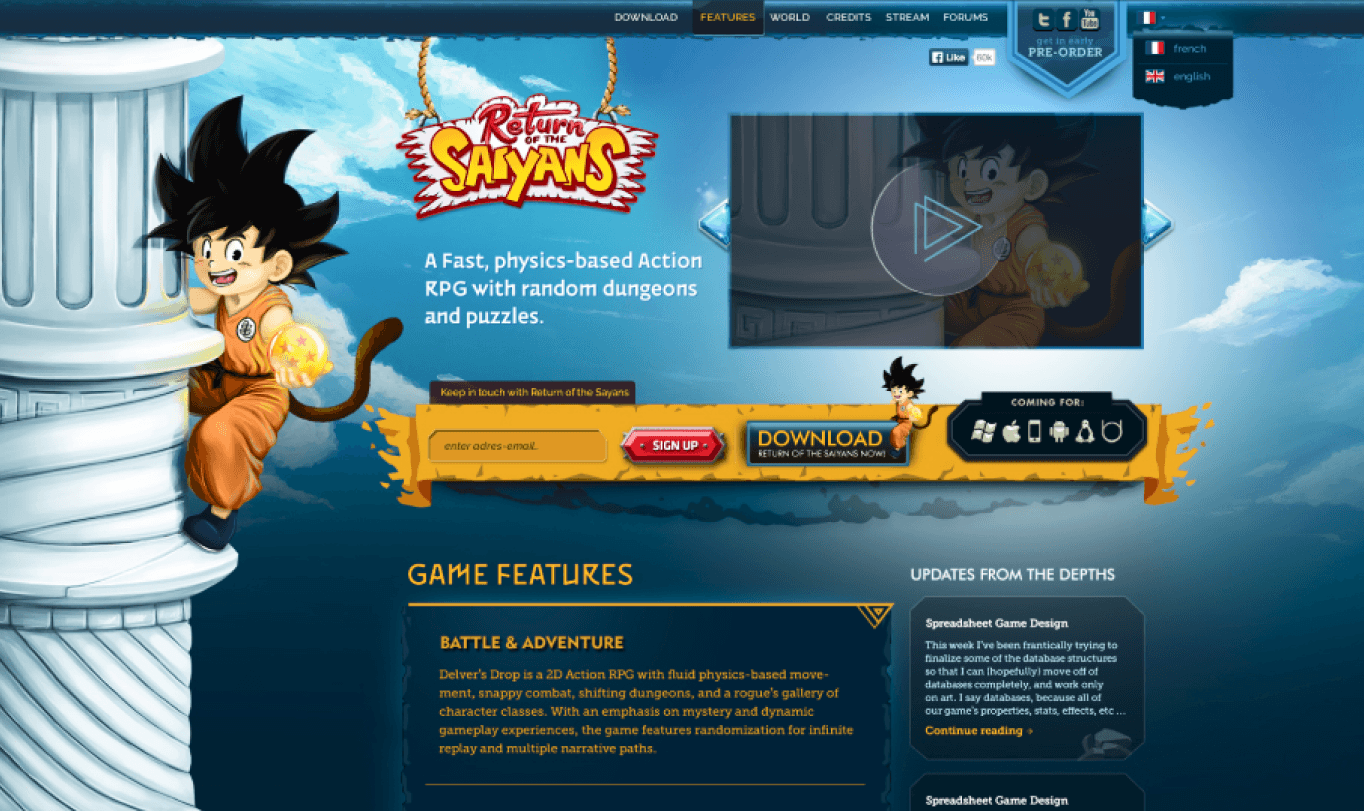Open the Download nav item

click(646, 17)
